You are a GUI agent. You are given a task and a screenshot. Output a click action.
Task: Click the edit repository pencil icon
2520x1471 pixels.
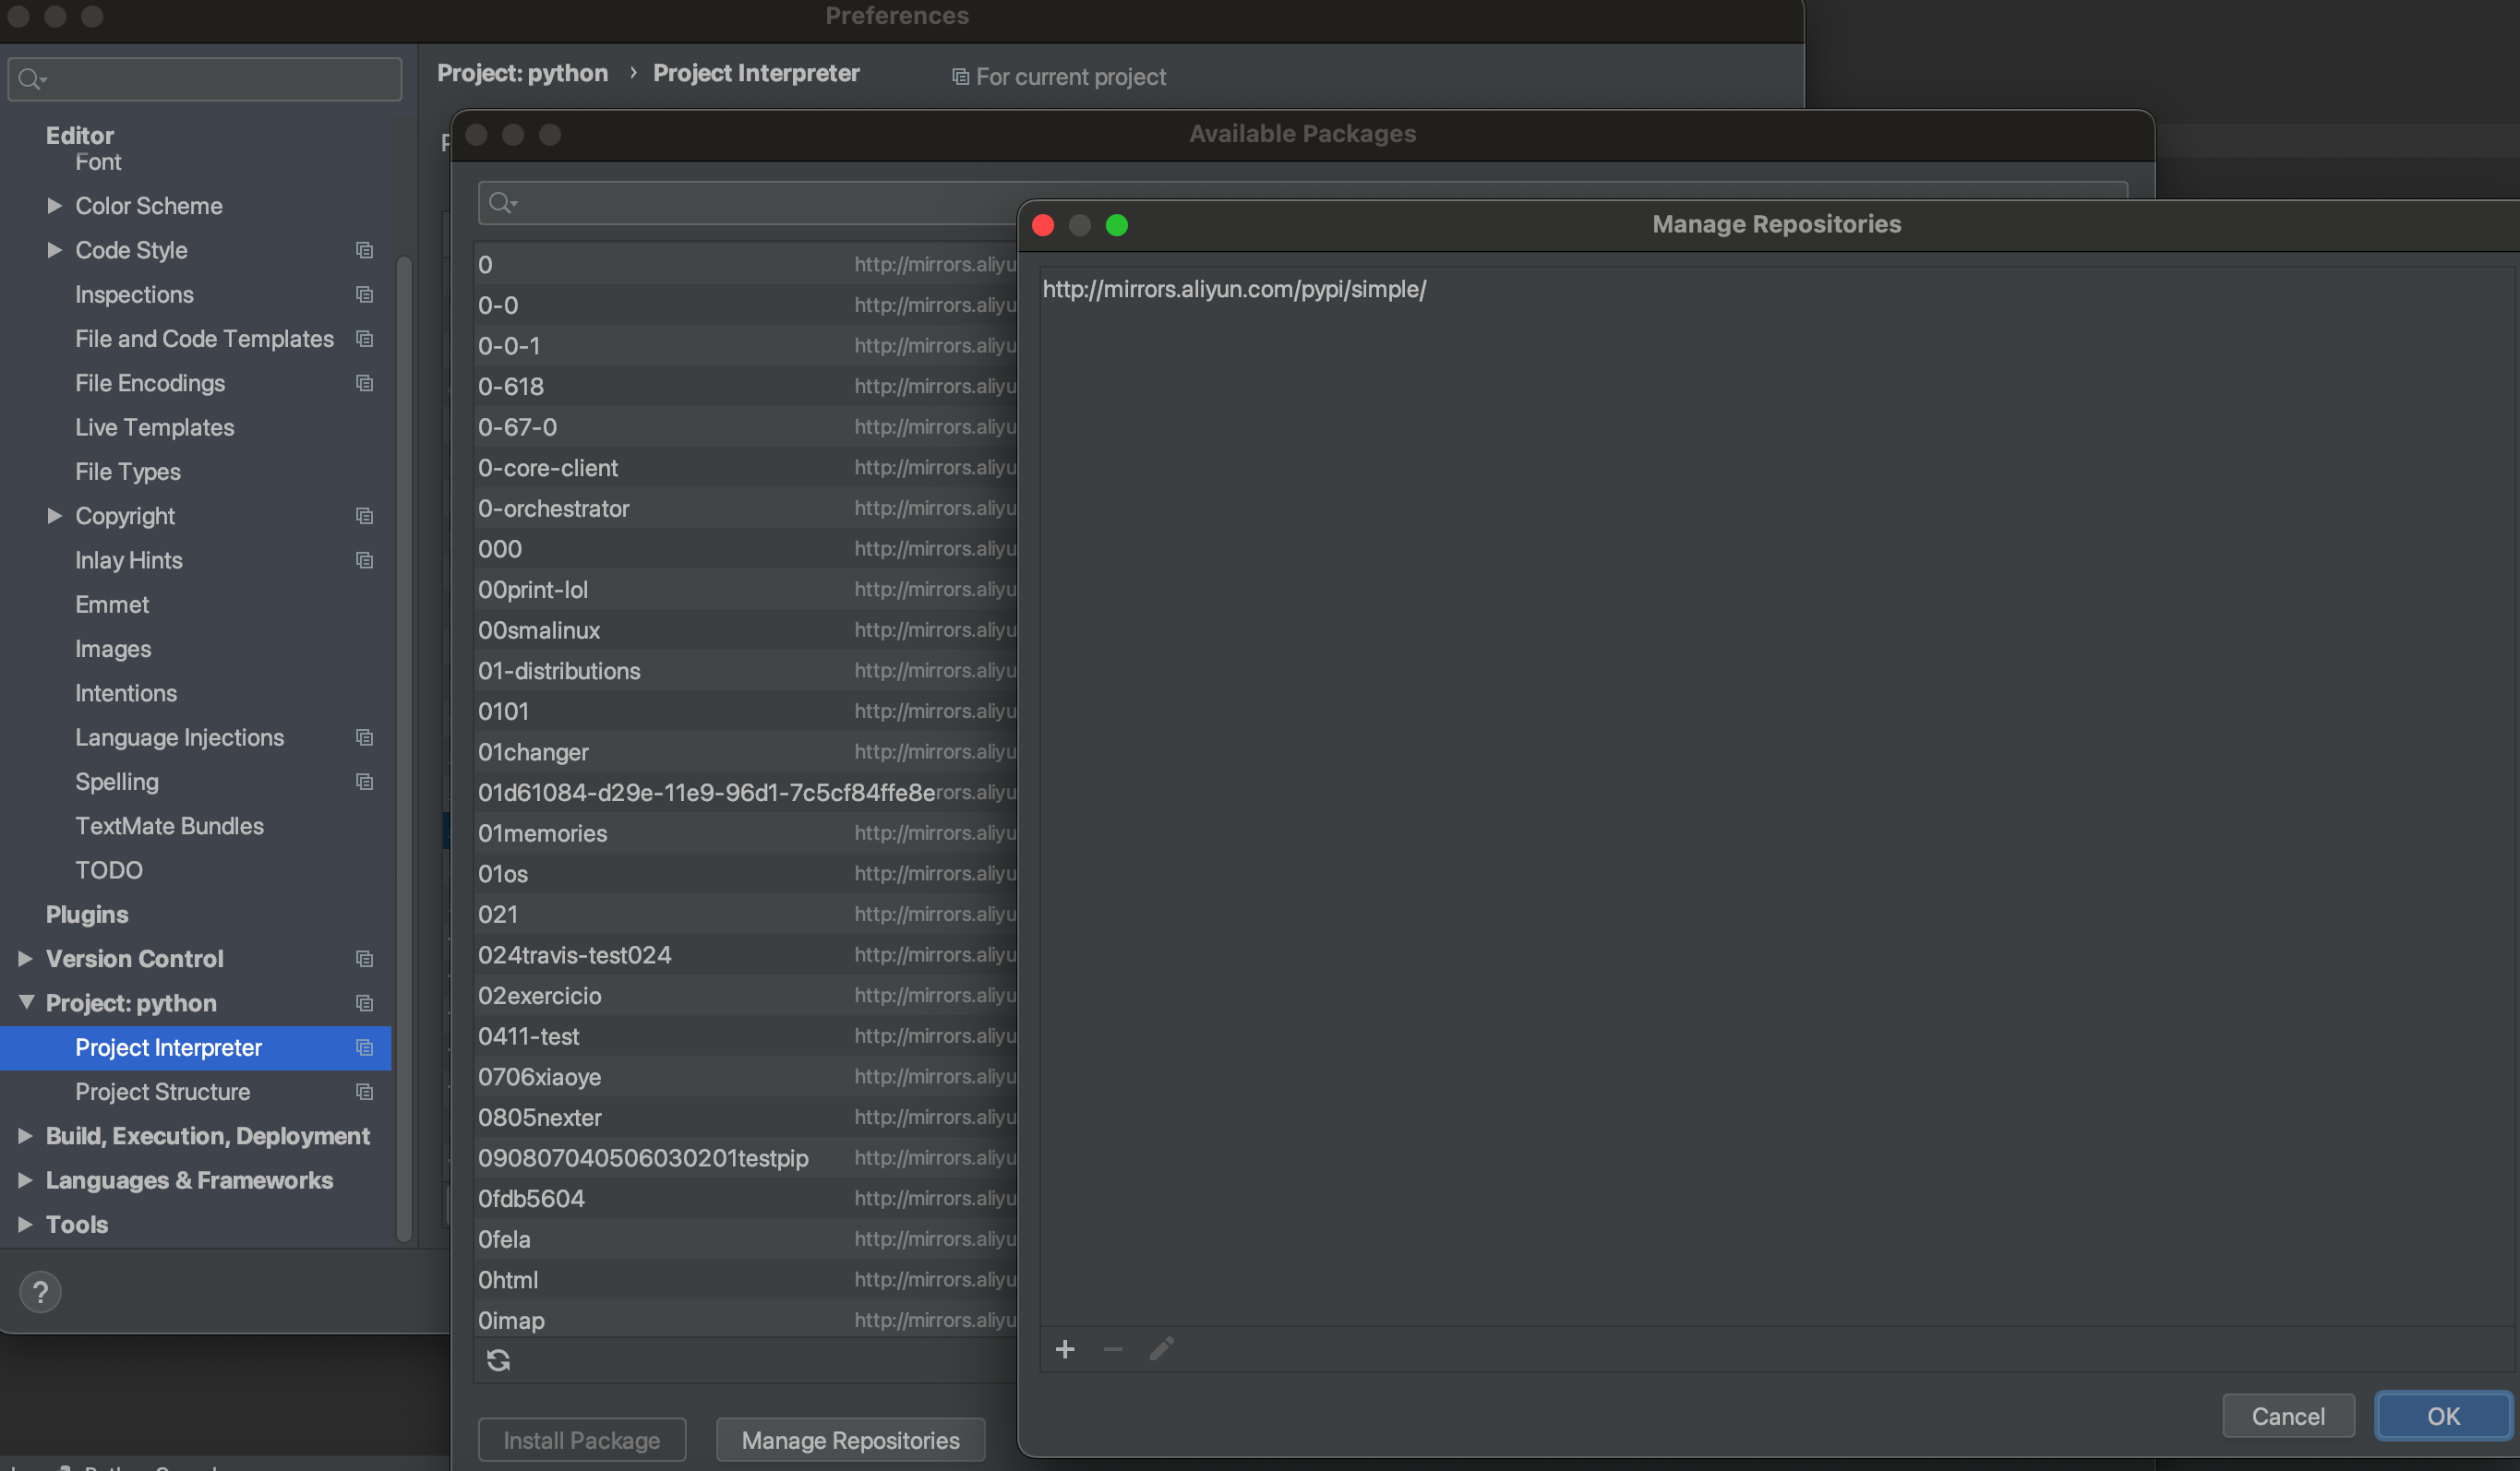(x=1161, y=1348)
